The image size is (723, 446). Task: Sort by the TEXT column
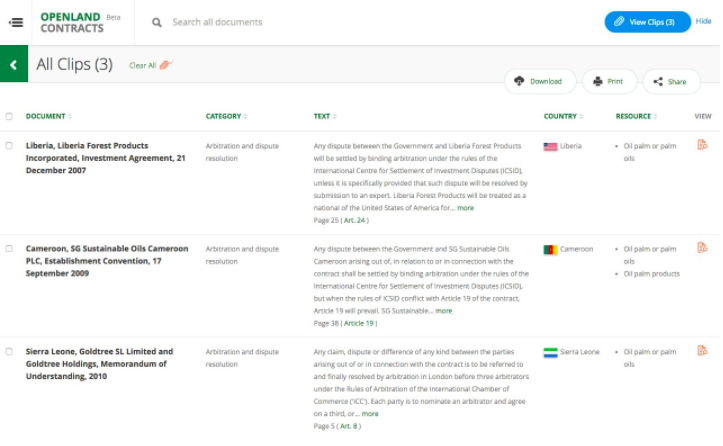[x=325, y=116]
